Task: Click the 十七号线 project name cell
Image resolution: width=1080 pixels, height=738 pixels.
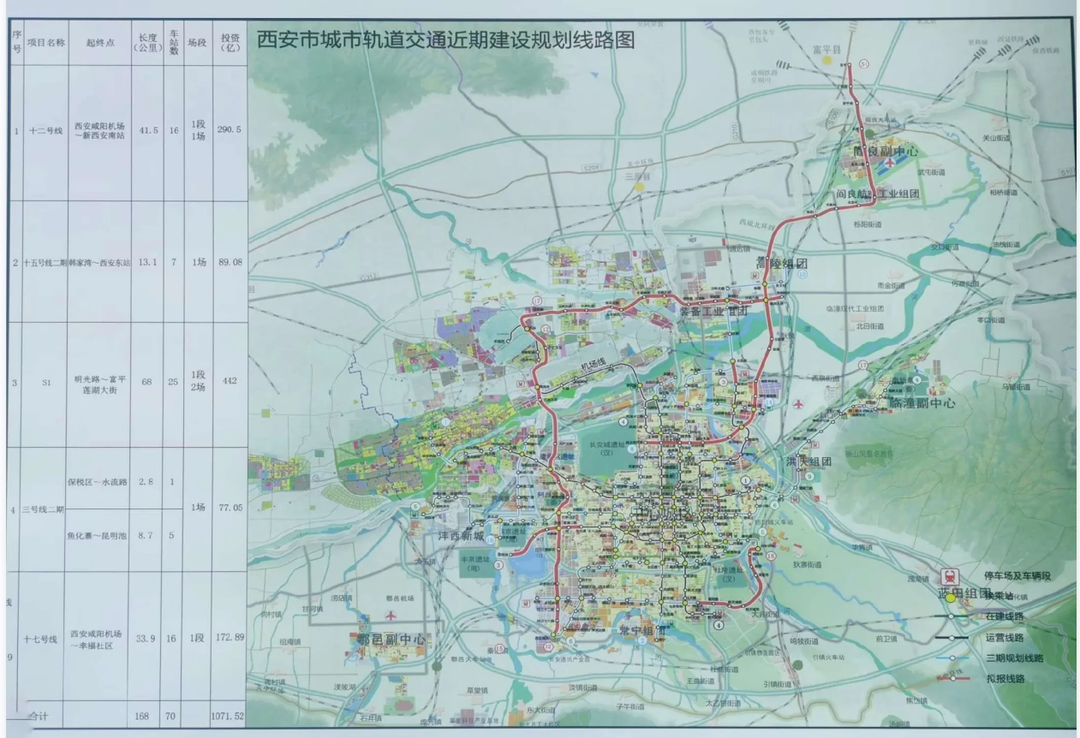Action: [40, 640]
